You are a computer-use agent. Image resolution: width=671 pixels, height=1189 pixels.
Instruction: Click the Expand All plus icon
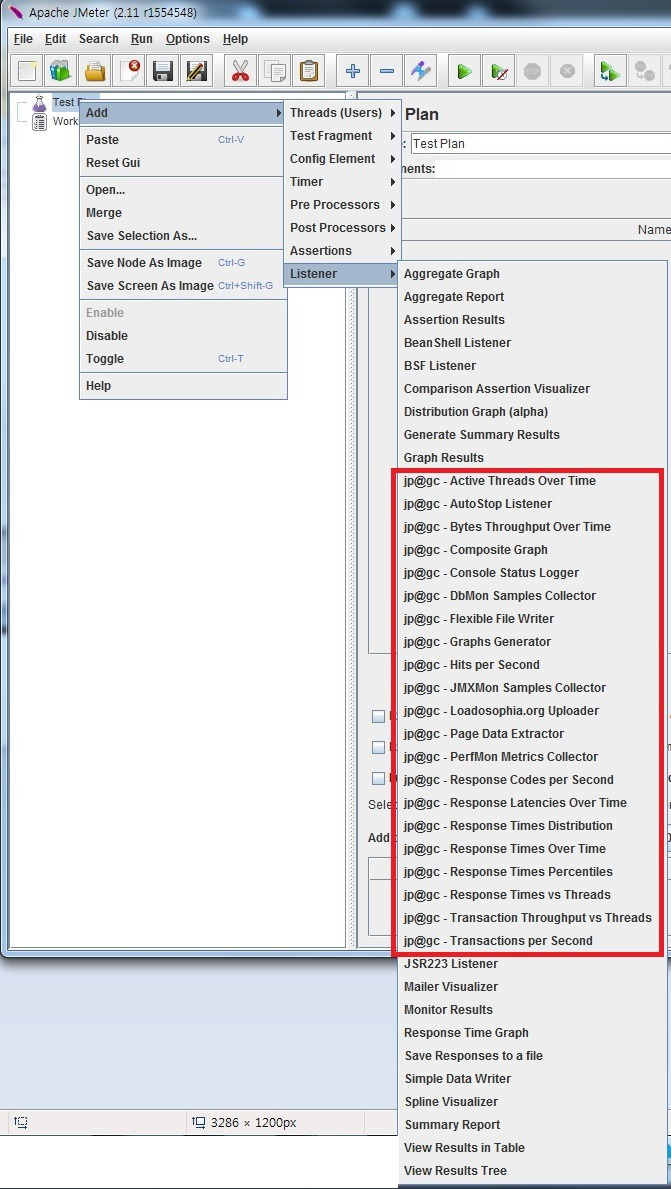coord(353,71)
